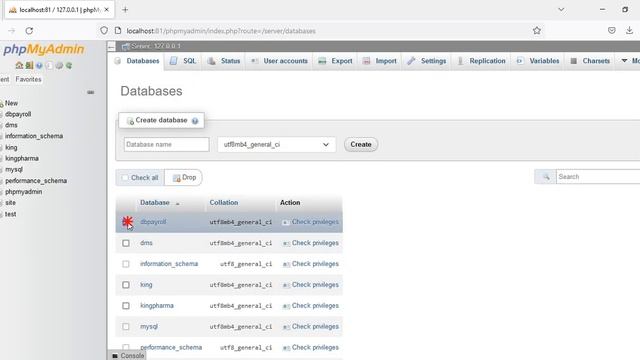
Task: Focus the database Search field
Action: click(x=598, y=177)
